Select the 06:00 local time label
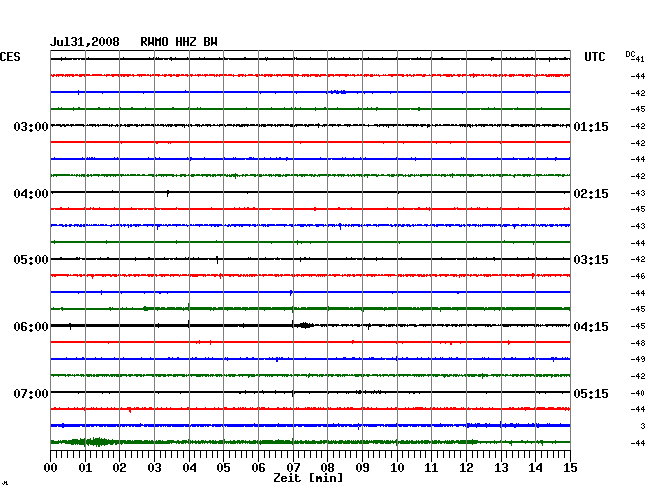The image size is (650, 494). pyautogui.click(x=31, y=327)
